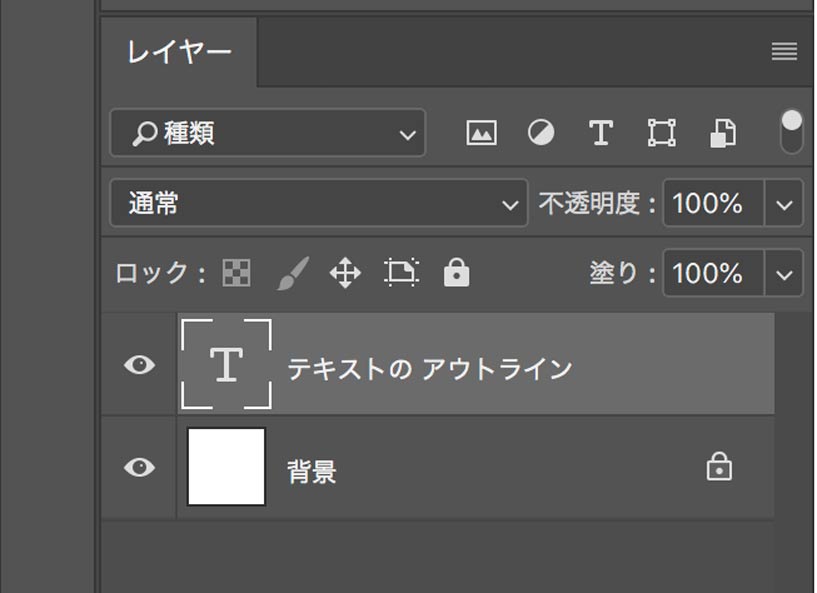817x593 pixels.
Task: Click the white 背景 layer thumbnail
Action: click(x=226, y=466)
